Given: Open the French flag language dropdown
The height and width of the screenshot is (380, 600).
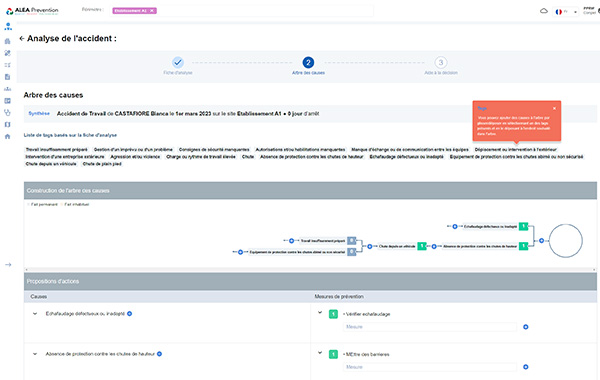Looking at the screenshot, I should tap(566, 12).
